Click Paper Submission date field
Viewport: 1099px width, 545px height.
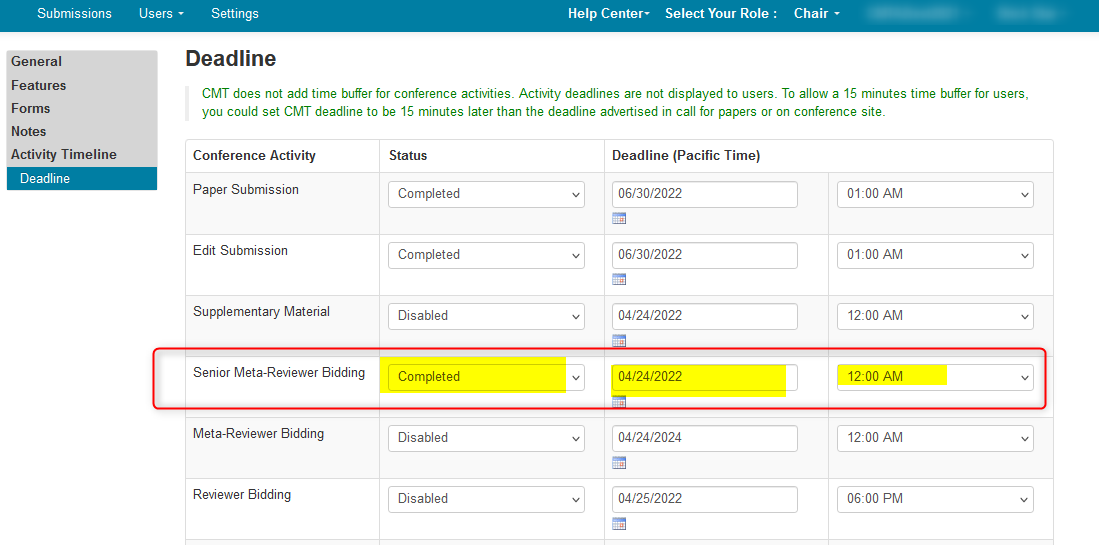[x=704, y=194]
